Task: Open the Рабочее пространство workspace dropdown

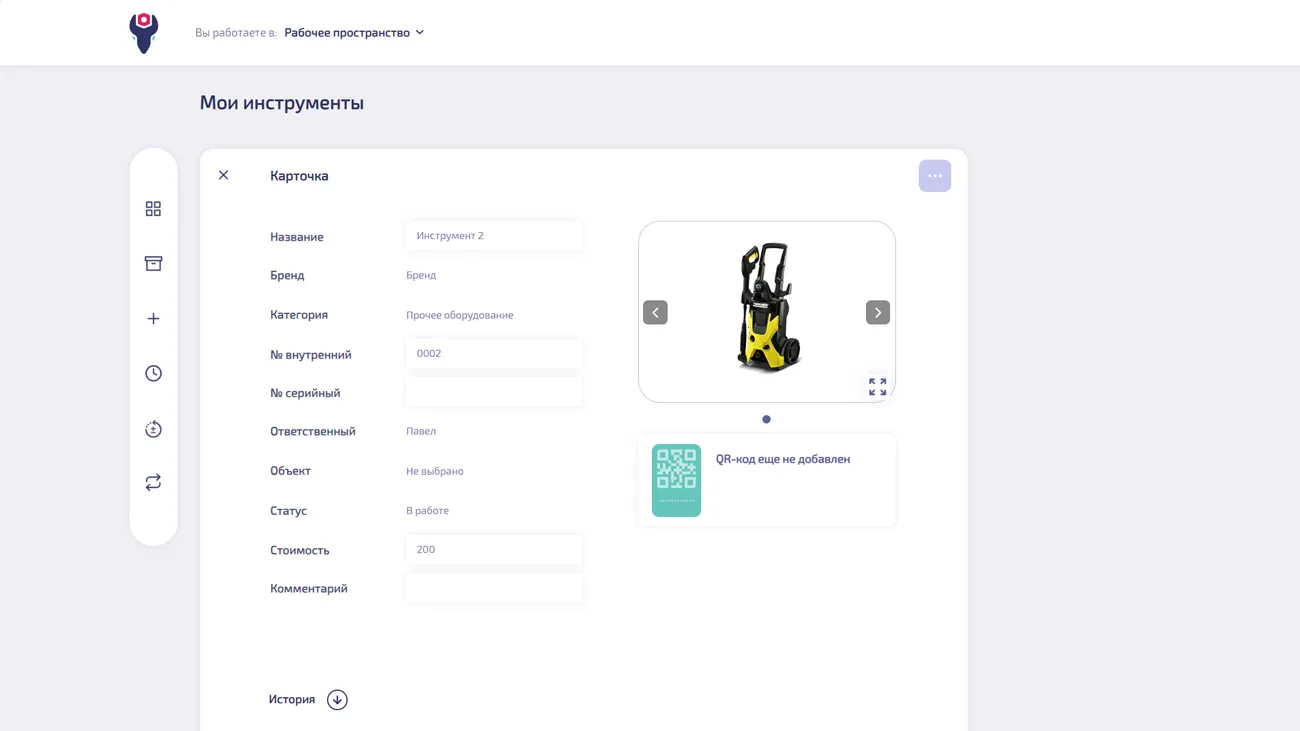Action: 354,33
